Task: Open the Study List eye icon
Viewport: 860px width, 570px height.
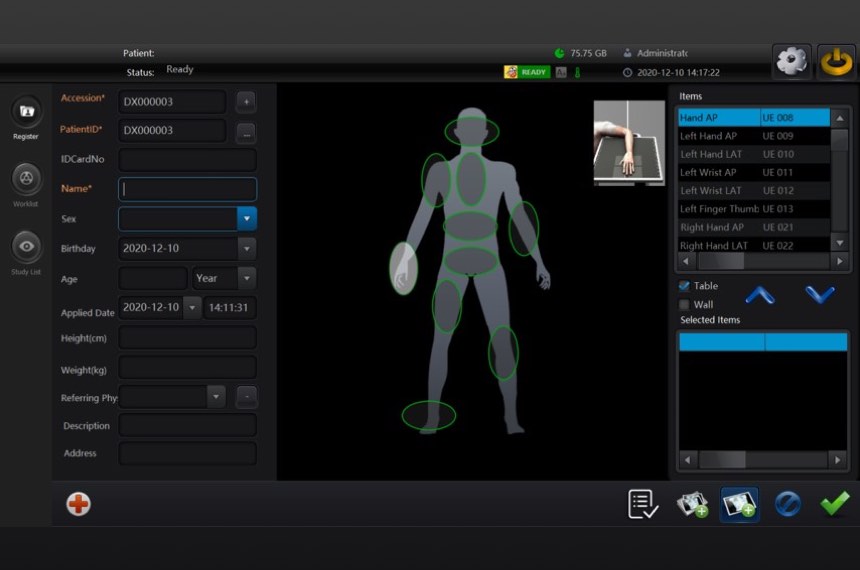Action: click(26, 246)
